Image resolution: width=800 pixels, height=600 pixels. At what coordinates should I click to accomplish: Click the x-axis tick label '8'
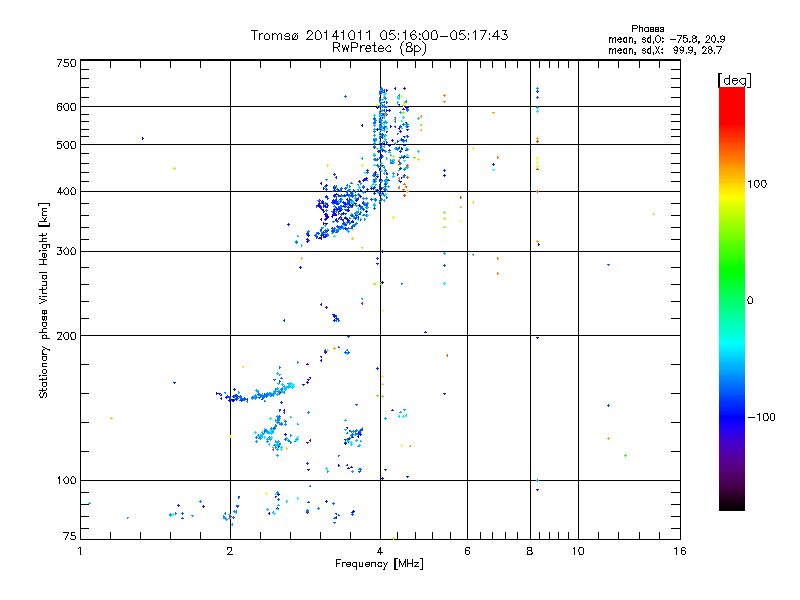530,551
